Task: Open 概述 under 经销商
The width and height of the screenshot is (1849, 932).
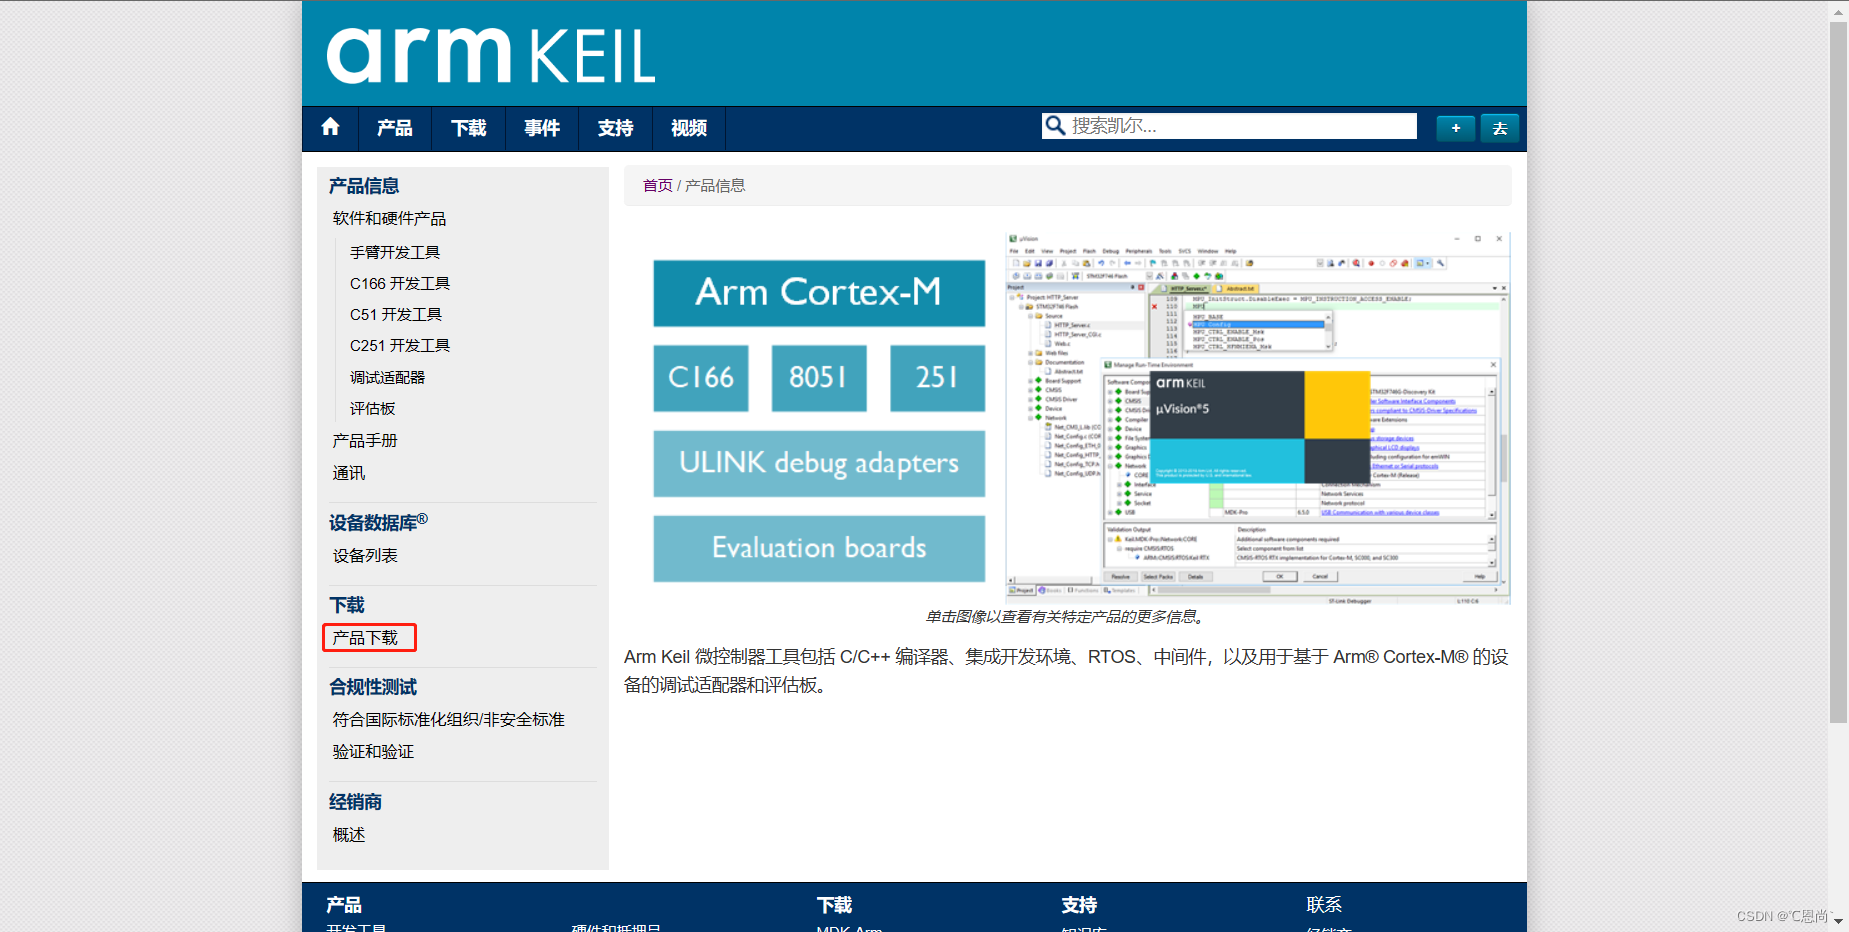Action: pos(349,835)
